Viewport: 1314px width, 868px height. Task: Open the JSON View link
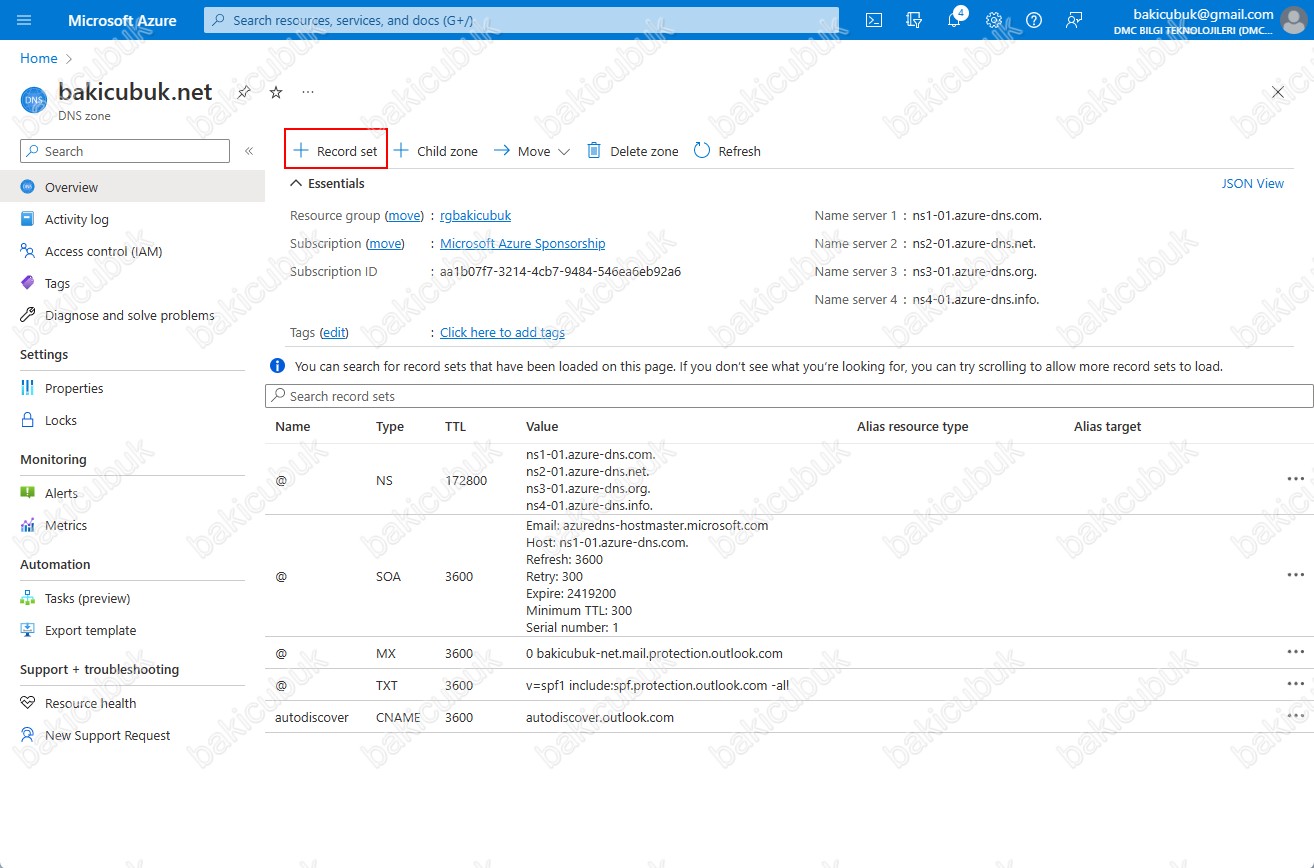point(1252,184)
